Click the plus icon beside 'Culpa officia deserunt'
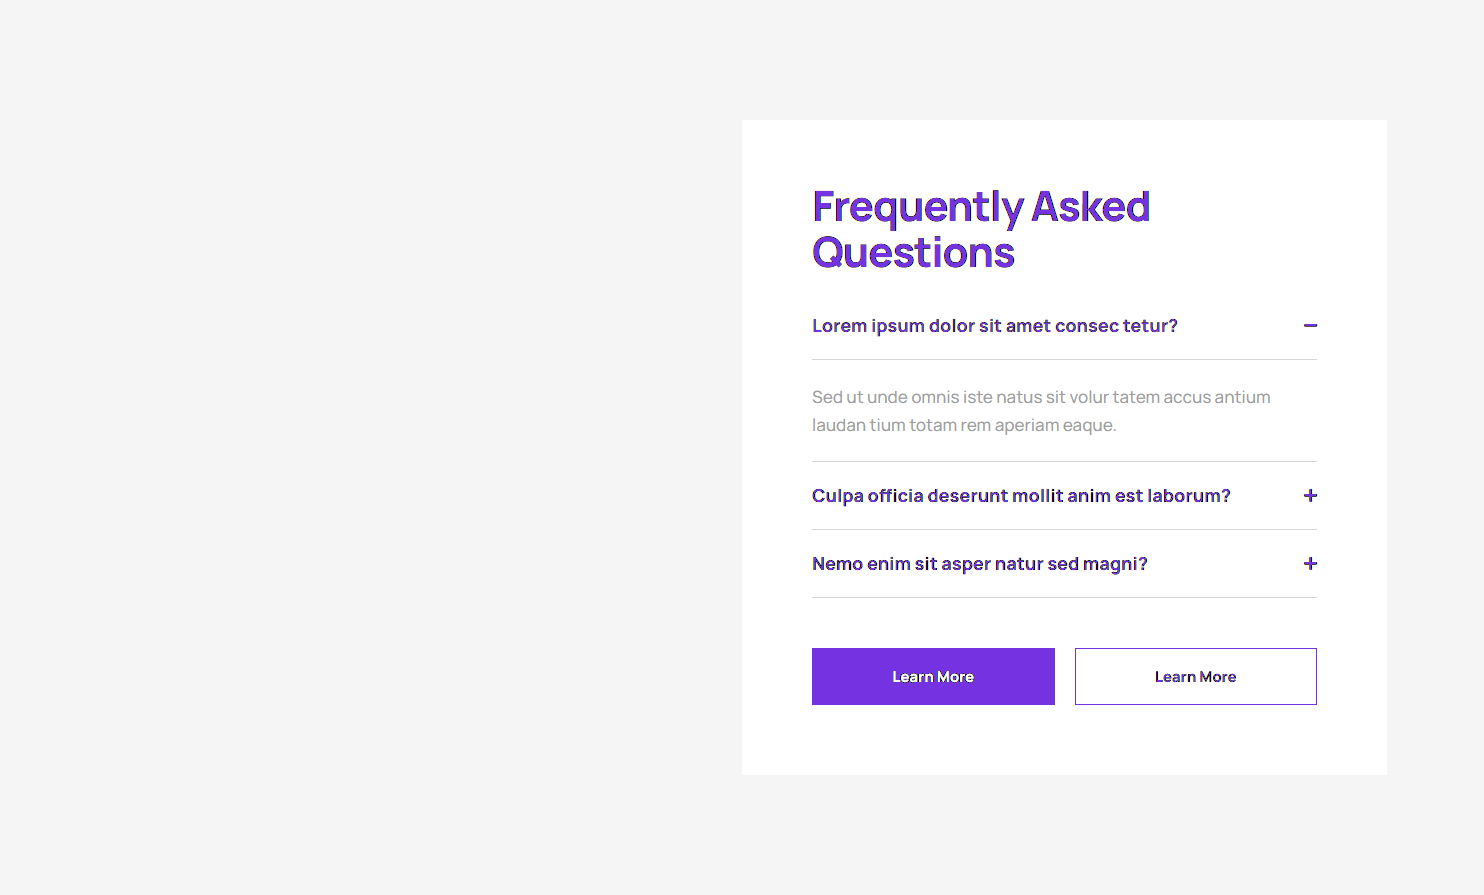 coord(1310,495)
